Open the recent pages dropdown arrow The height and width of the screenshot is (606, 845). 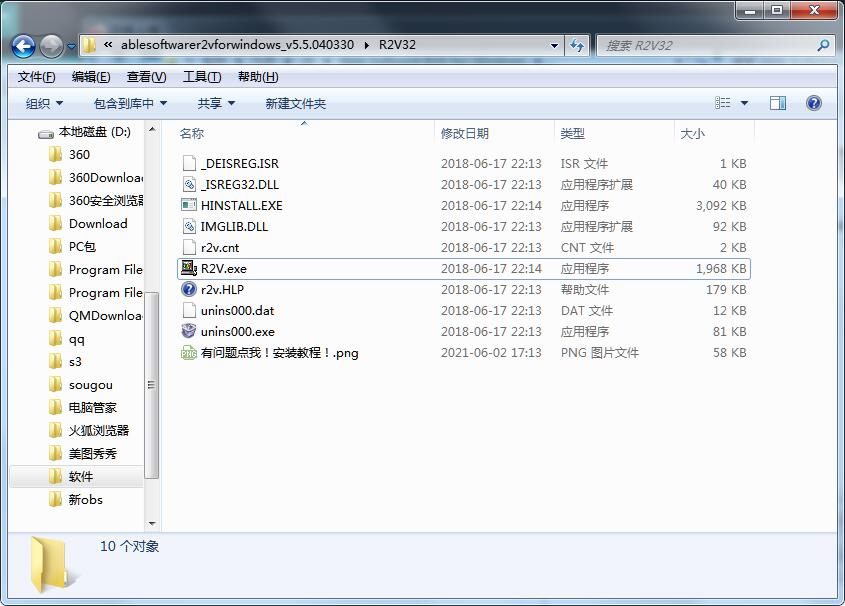pyautogui.click(x=71, y=46)
